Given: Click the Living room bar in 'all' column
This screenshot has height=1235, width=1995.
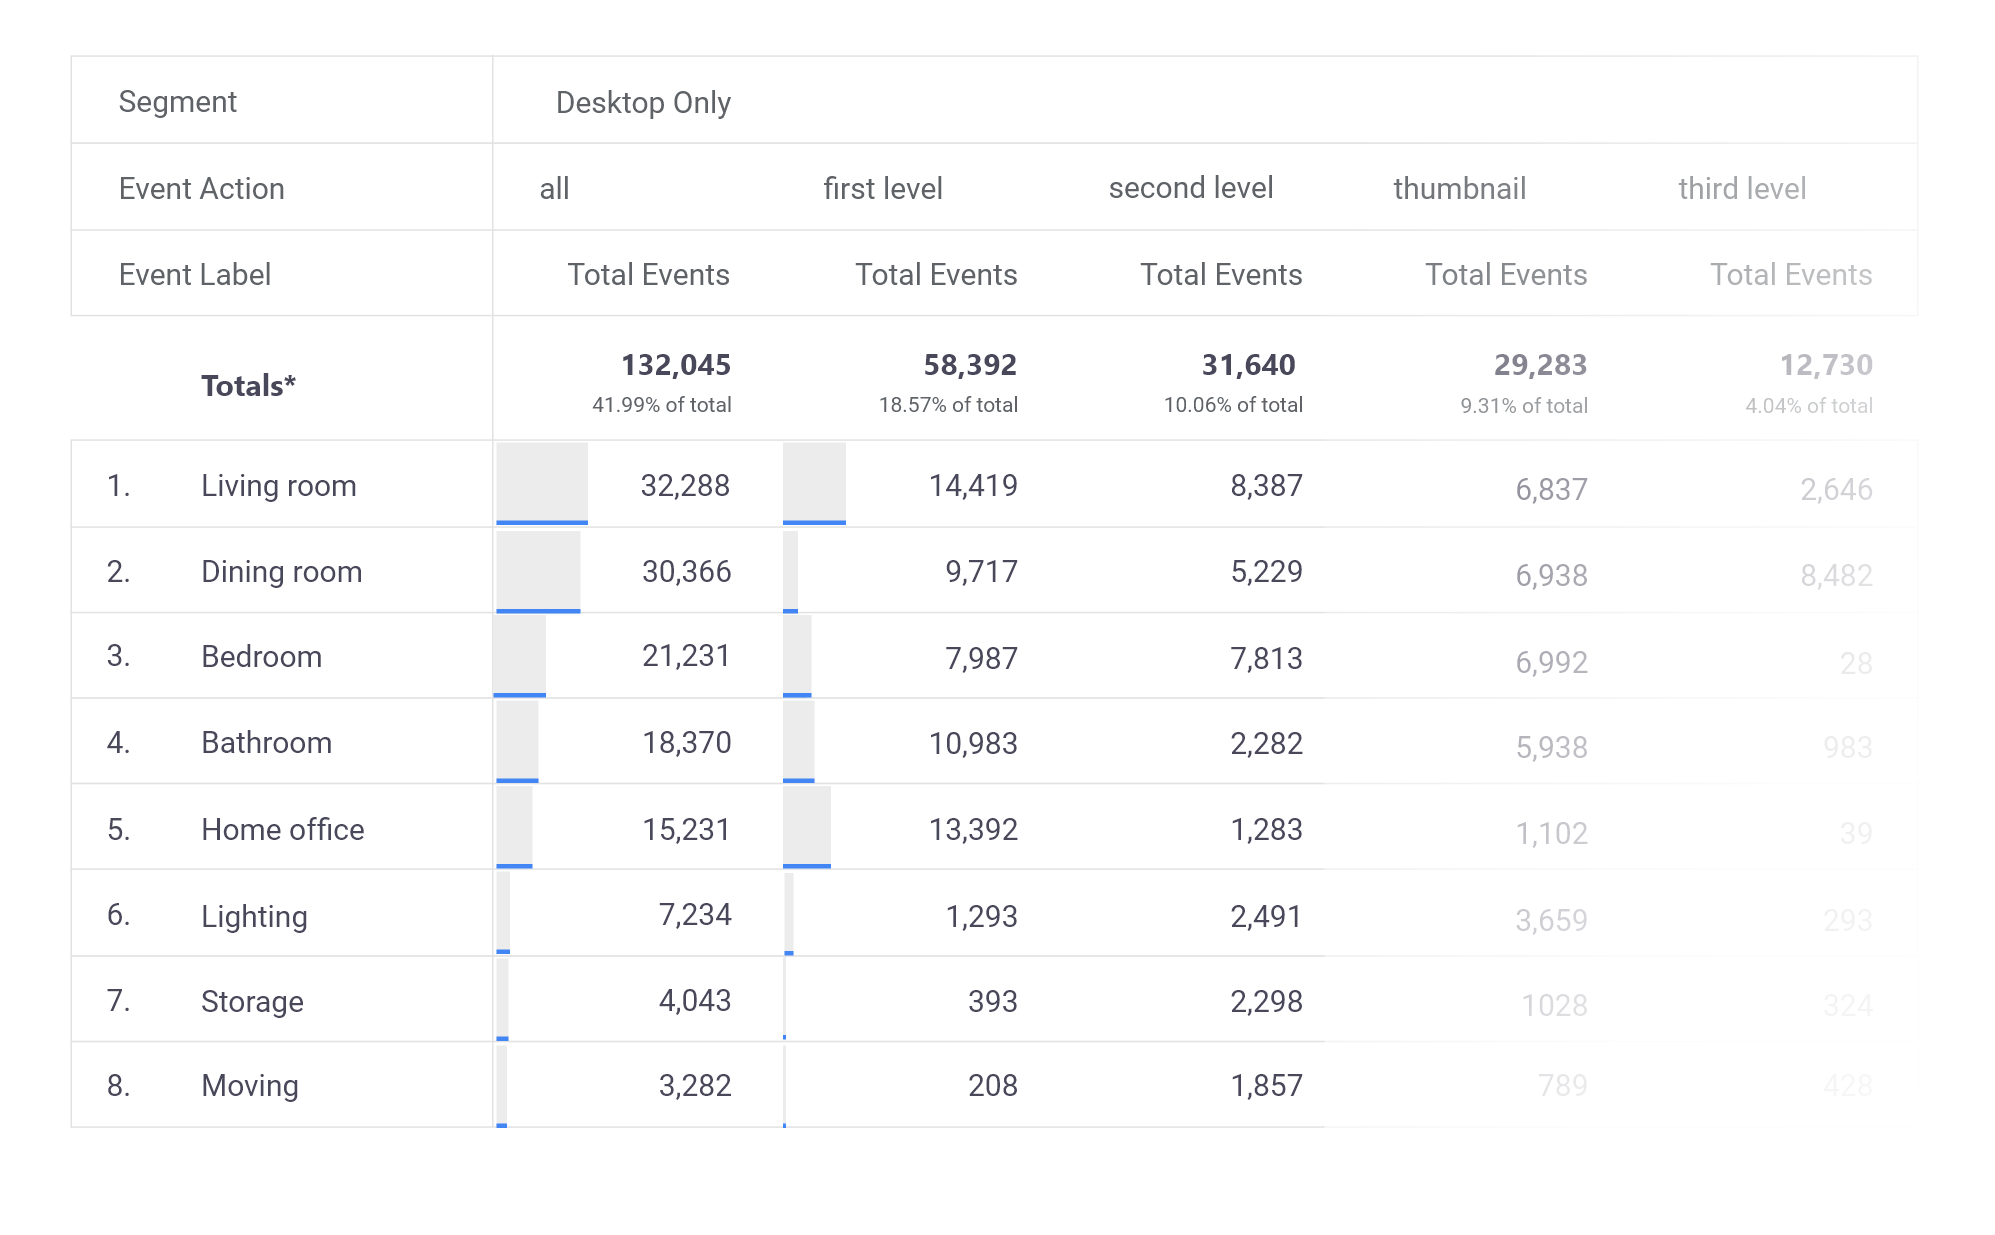Looking at the screenshot, I should pos(542,483).
